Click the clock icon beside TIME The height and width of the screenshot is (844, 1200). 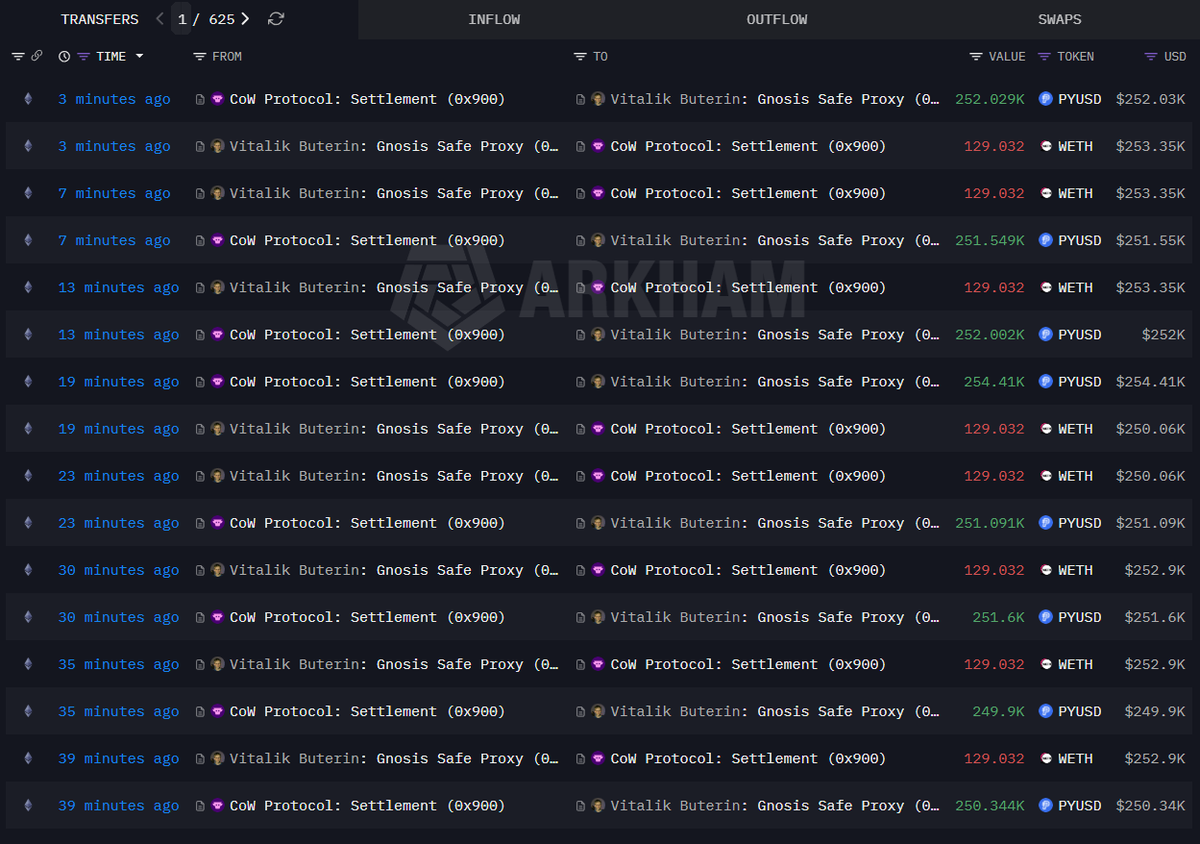[x=64, y=57]
